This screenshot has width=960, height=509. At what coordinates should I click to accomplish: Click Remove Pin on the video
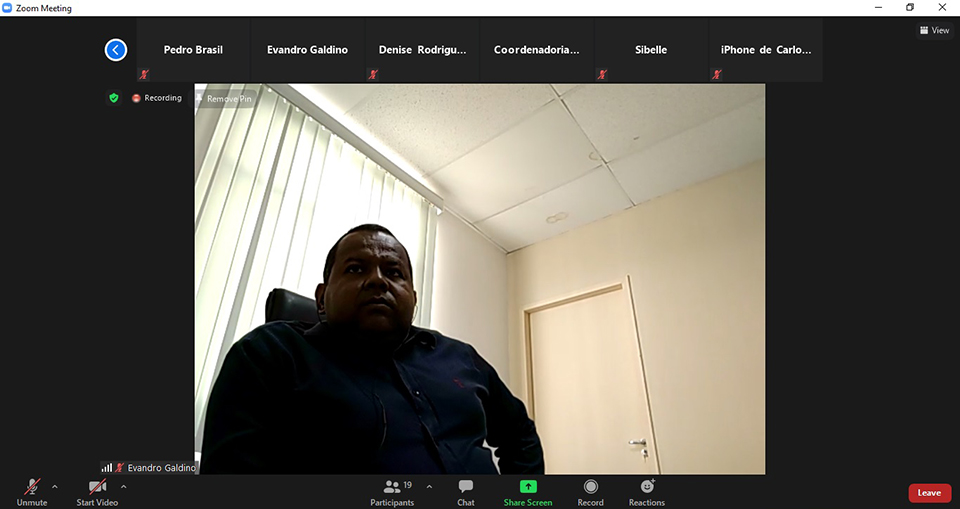pos(224,99)
